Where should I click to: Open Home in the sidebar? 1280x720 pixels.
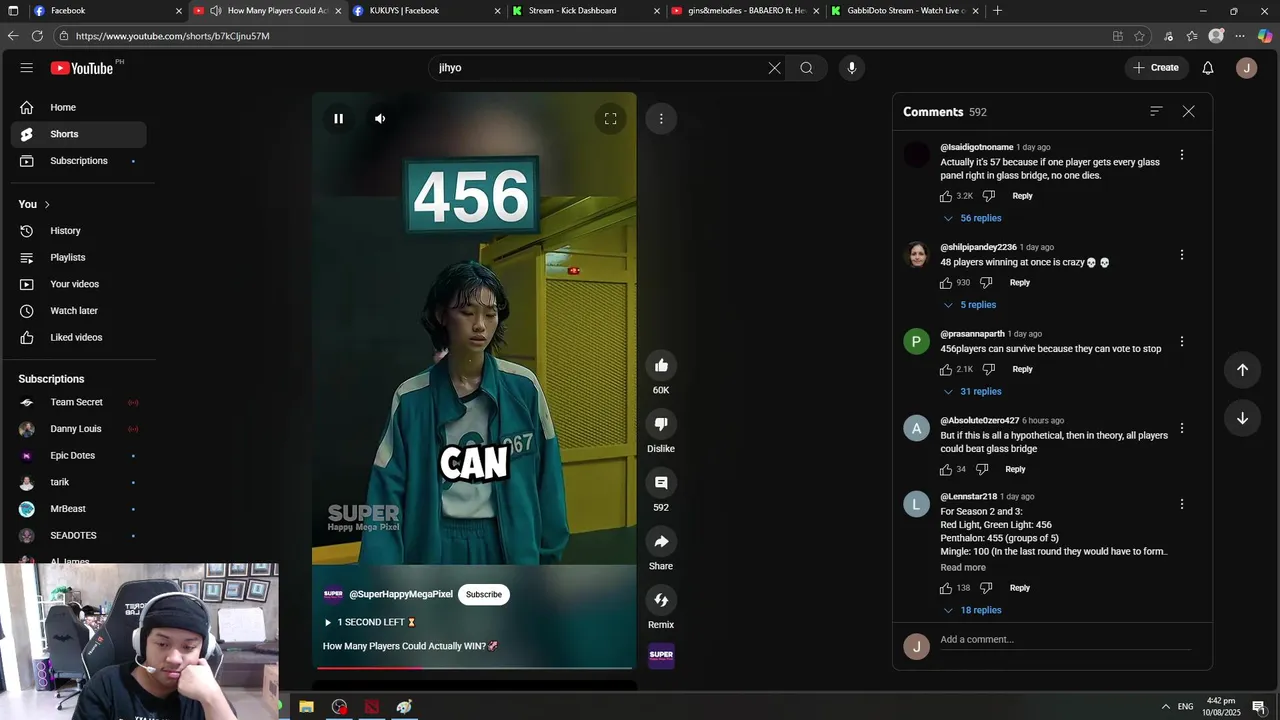coord(78,107)
